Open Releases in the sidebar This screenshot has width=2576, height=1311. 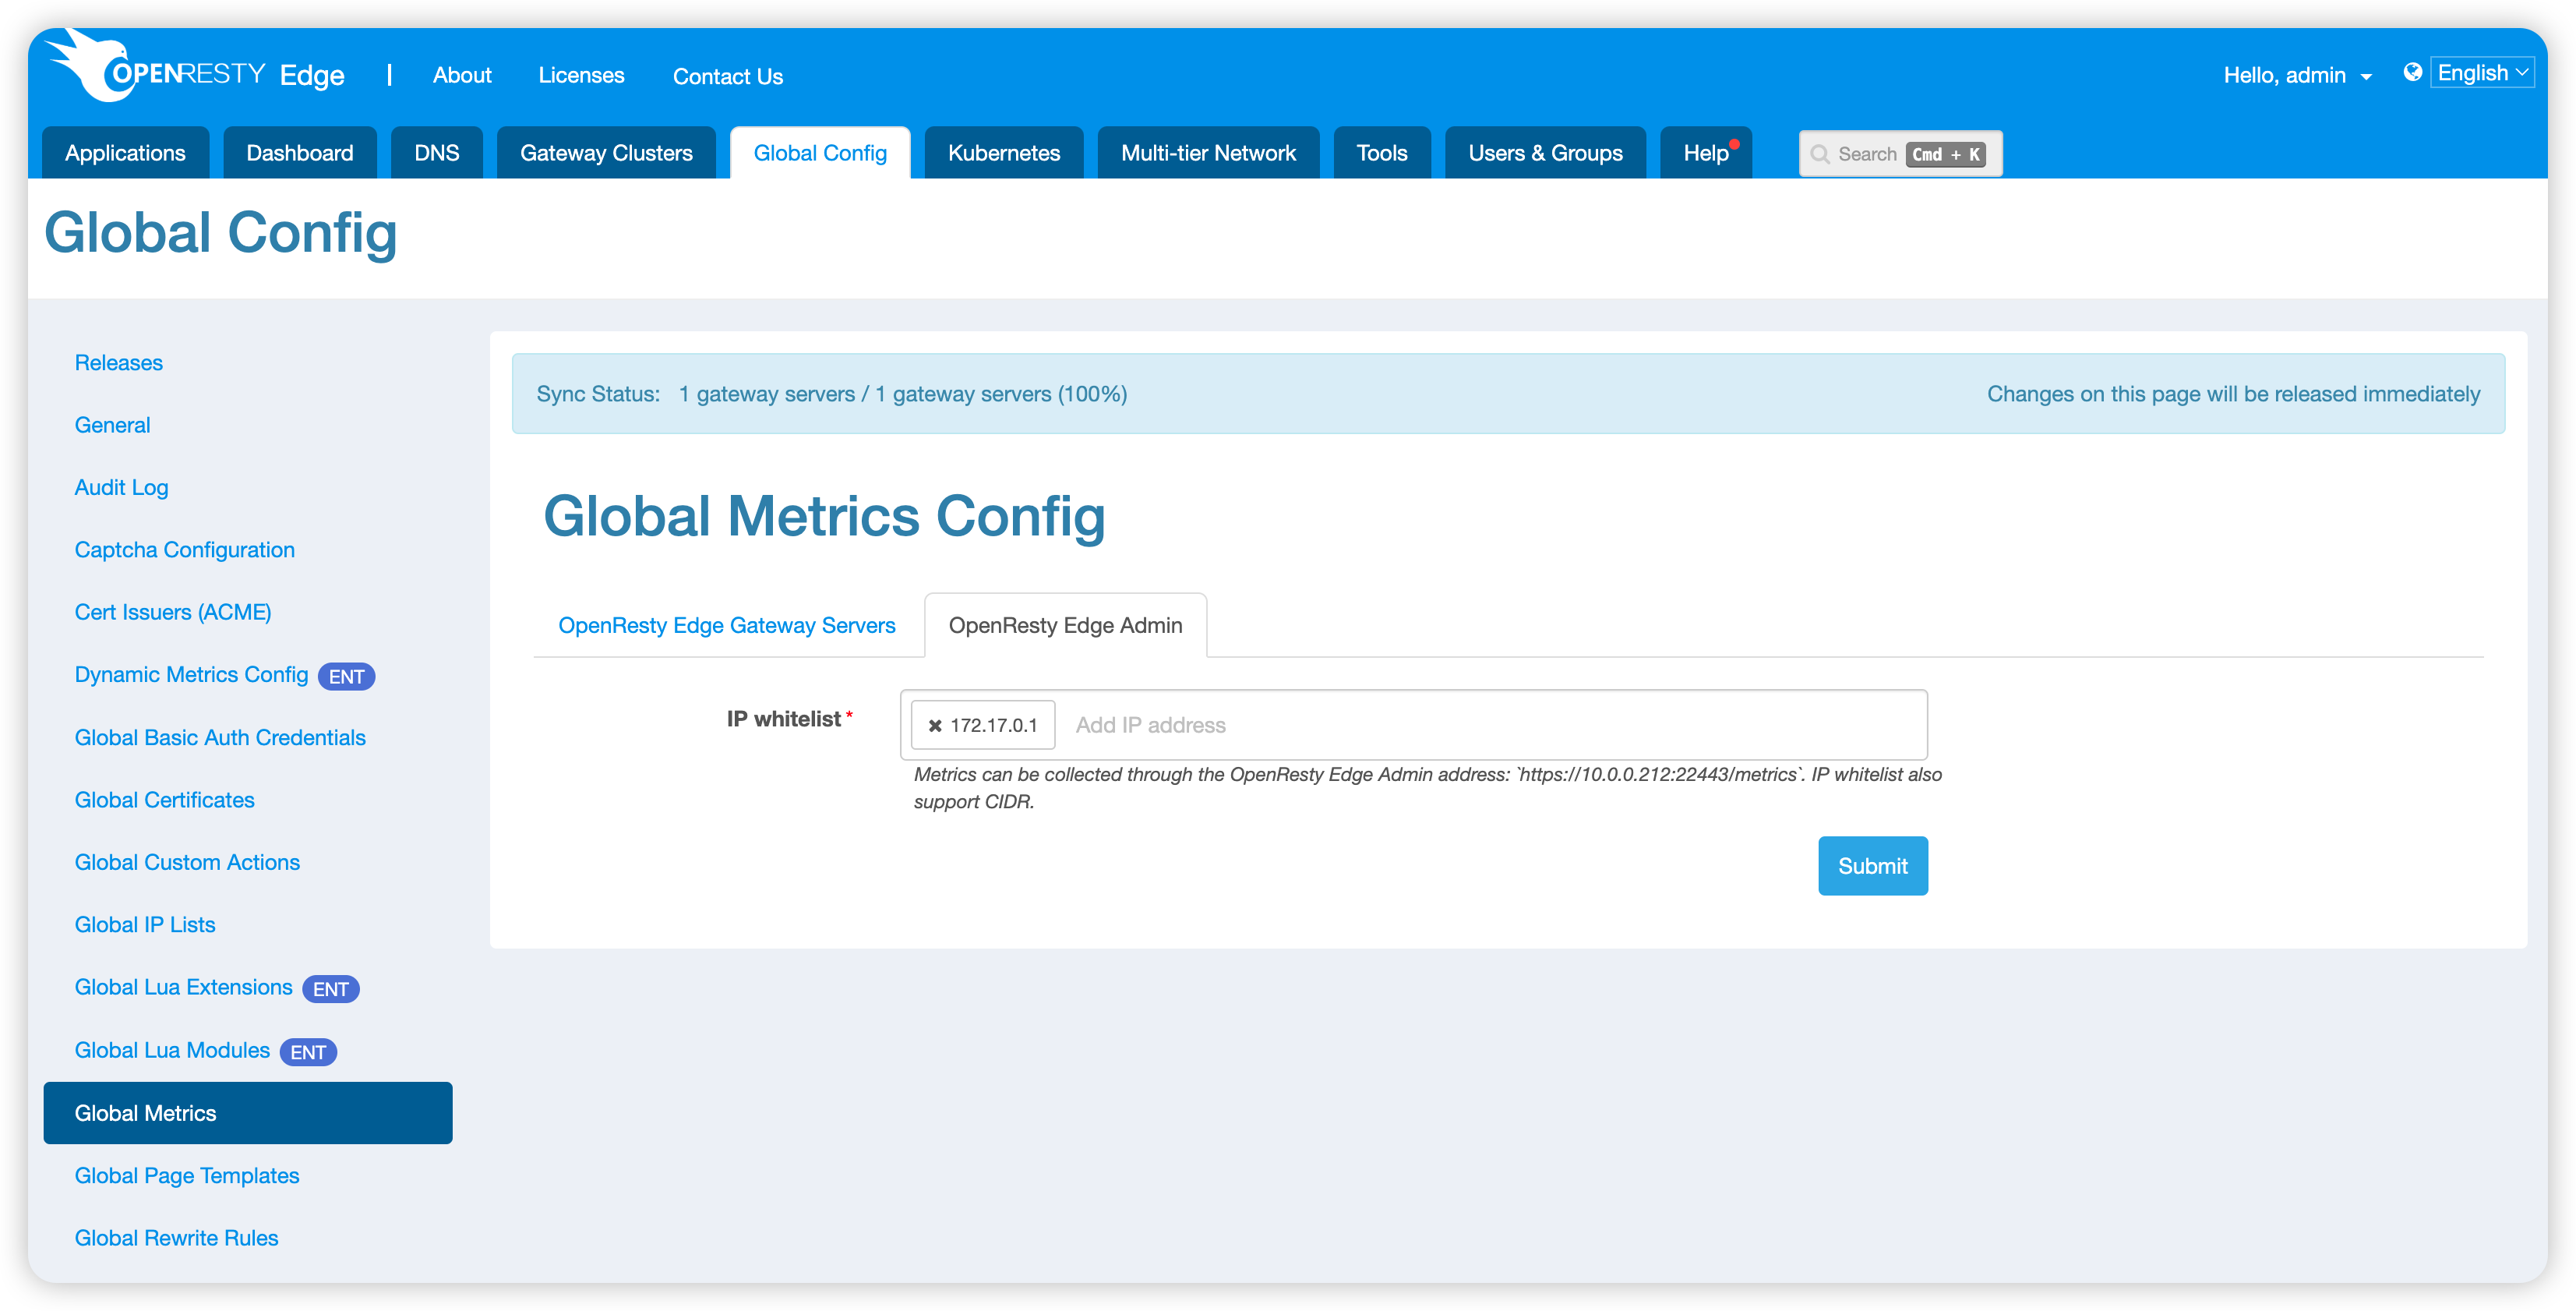coord(118,363)
